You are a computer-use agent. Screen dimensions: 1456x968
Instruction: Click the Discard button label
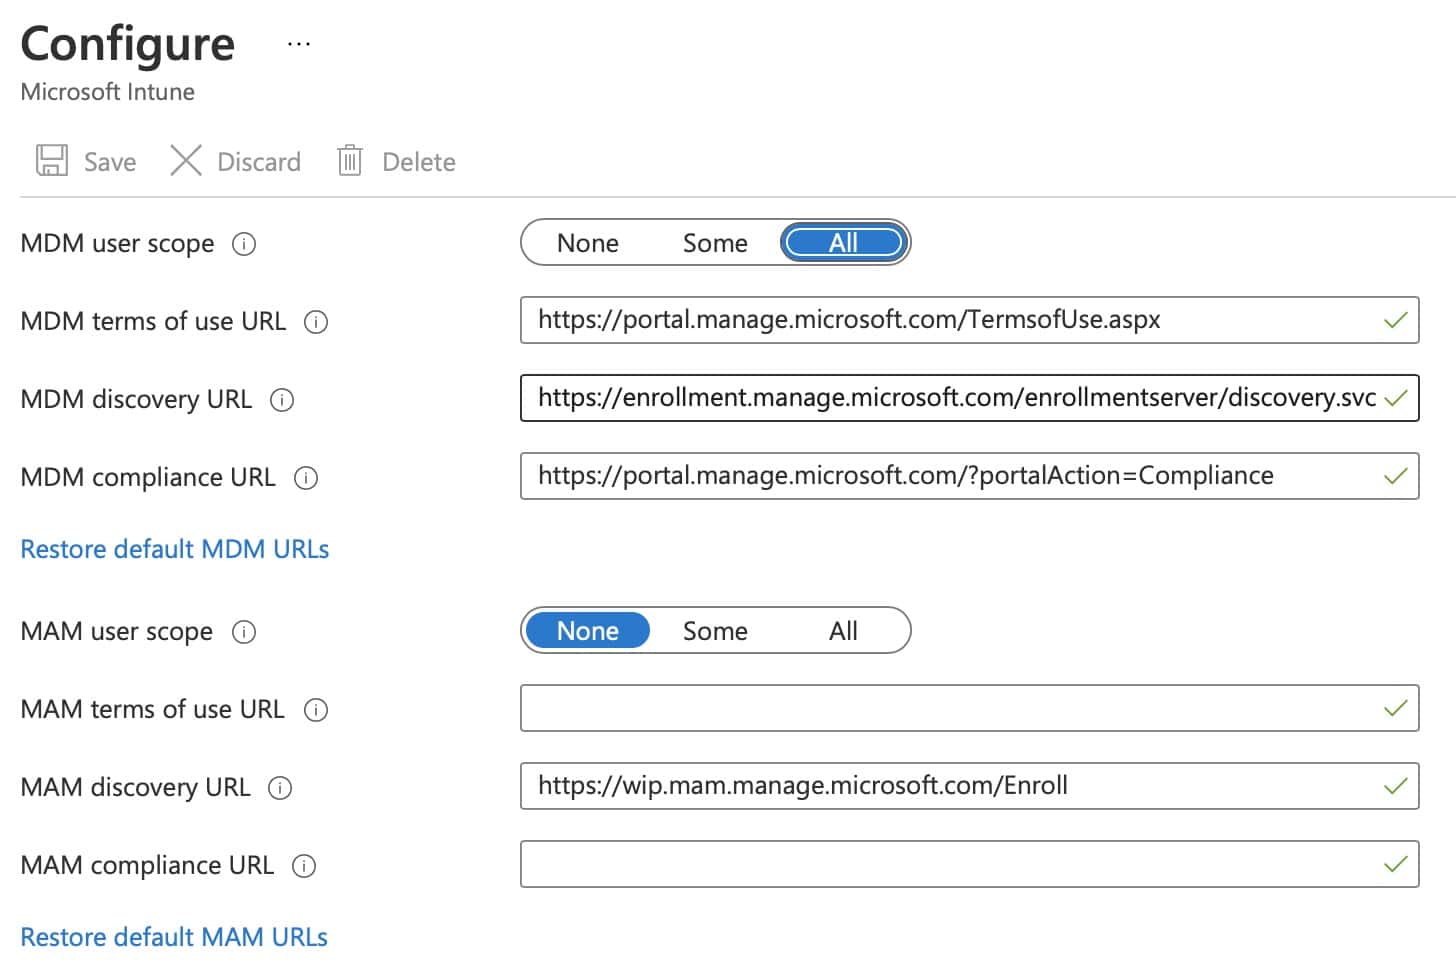259,162
